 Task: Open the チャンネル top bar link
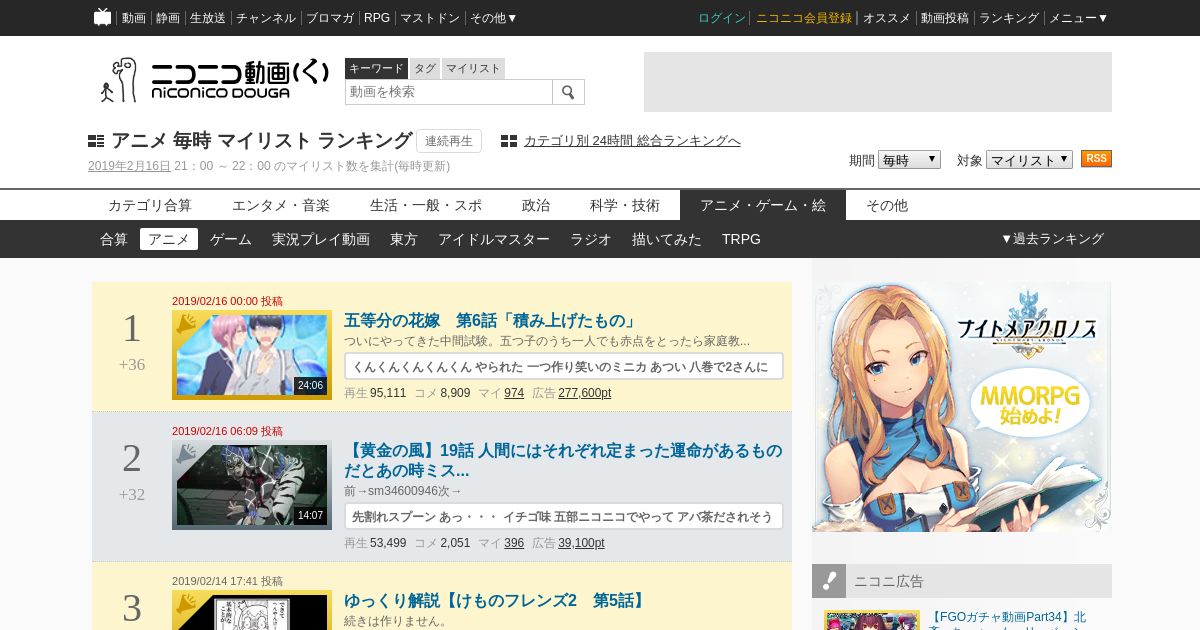click(x=266, y=18)
